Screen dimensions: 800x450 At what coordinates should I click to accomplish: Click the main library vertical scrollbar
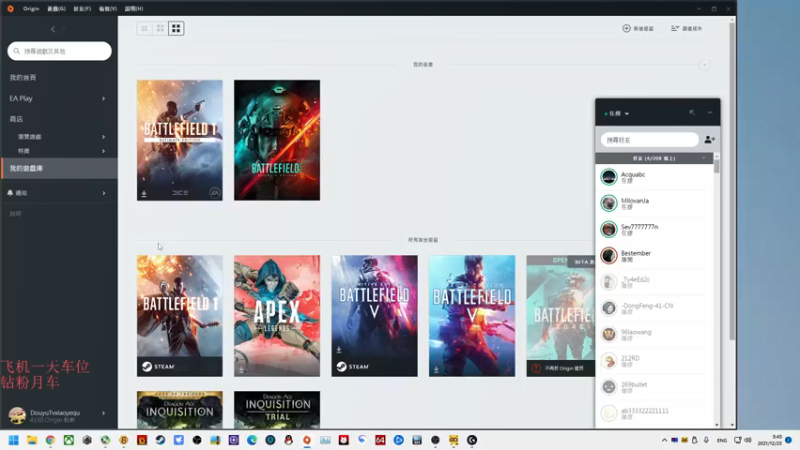732,181
